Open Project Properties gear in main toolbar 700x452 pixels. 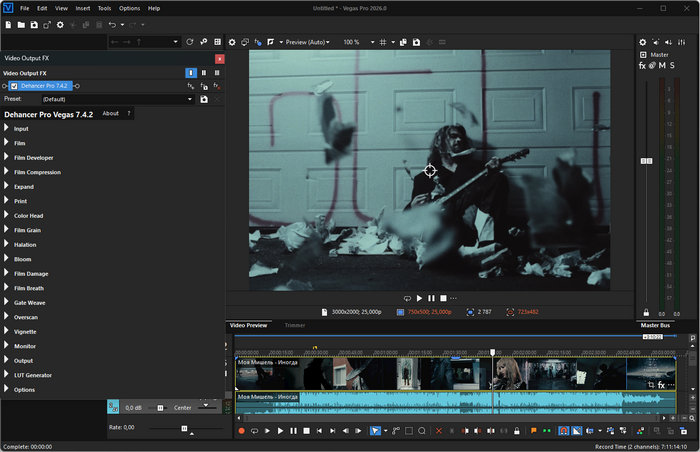click(60, 25)
